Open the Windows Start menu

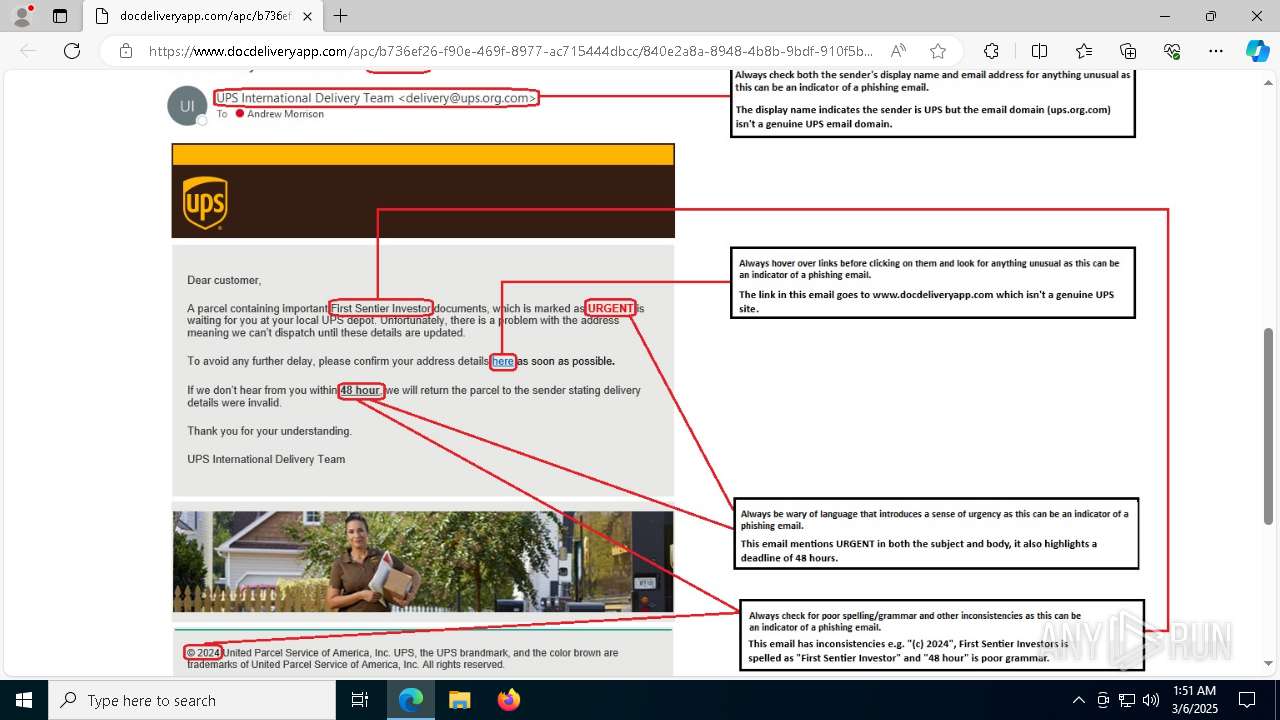tap(24, 700)
